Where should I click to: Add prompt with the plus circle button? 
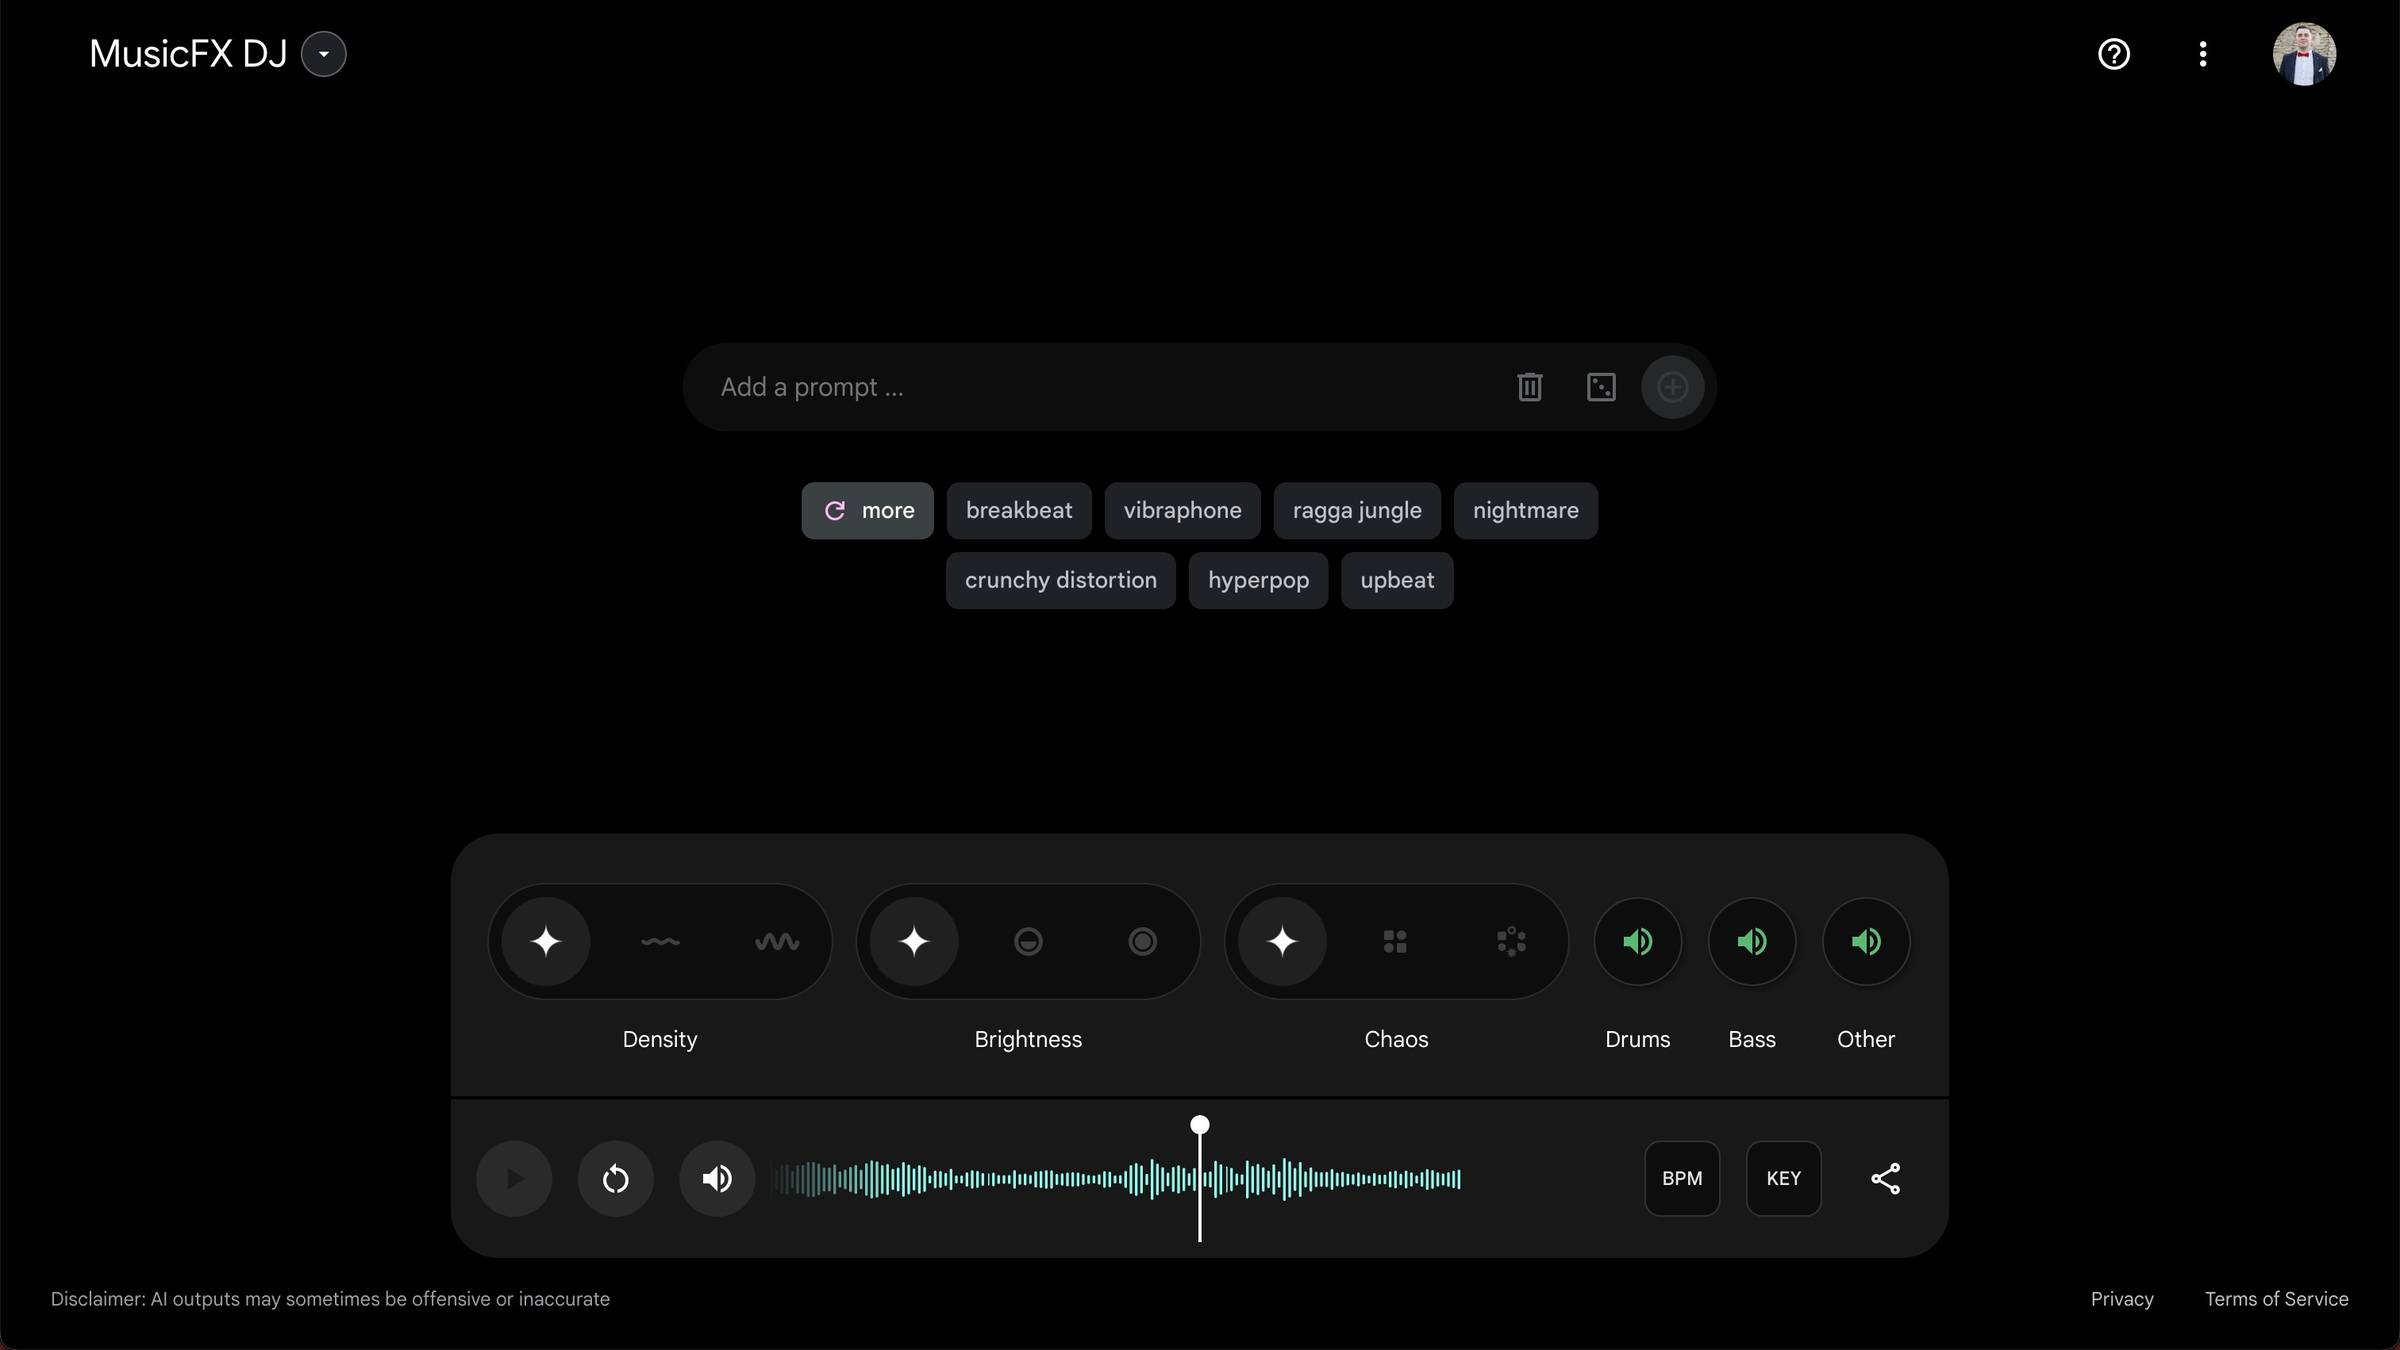1672,387
